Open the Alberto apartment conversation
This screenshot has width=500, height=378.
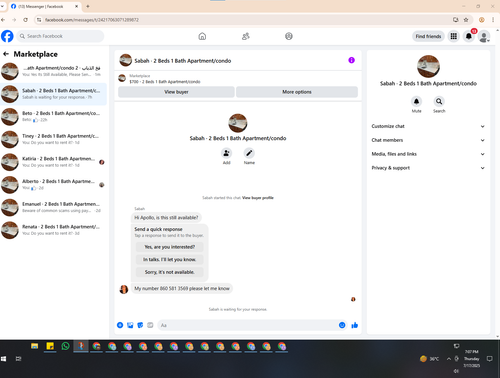tap(53, 184)
